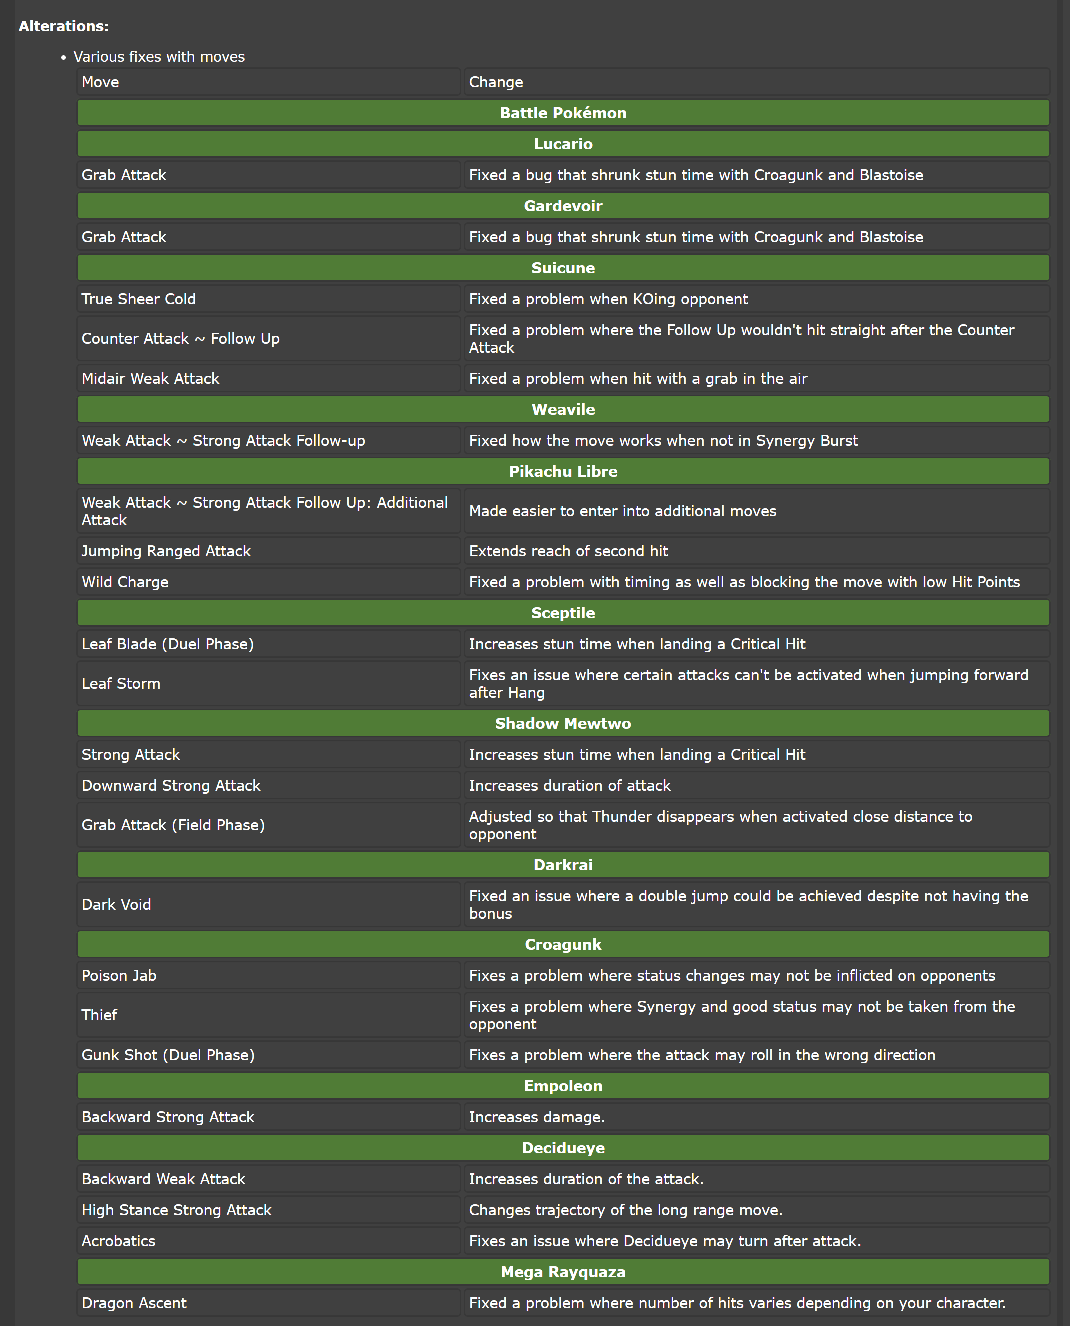Click the Battle Pokémon section header

pyautogui.click(x=563, y=113)
